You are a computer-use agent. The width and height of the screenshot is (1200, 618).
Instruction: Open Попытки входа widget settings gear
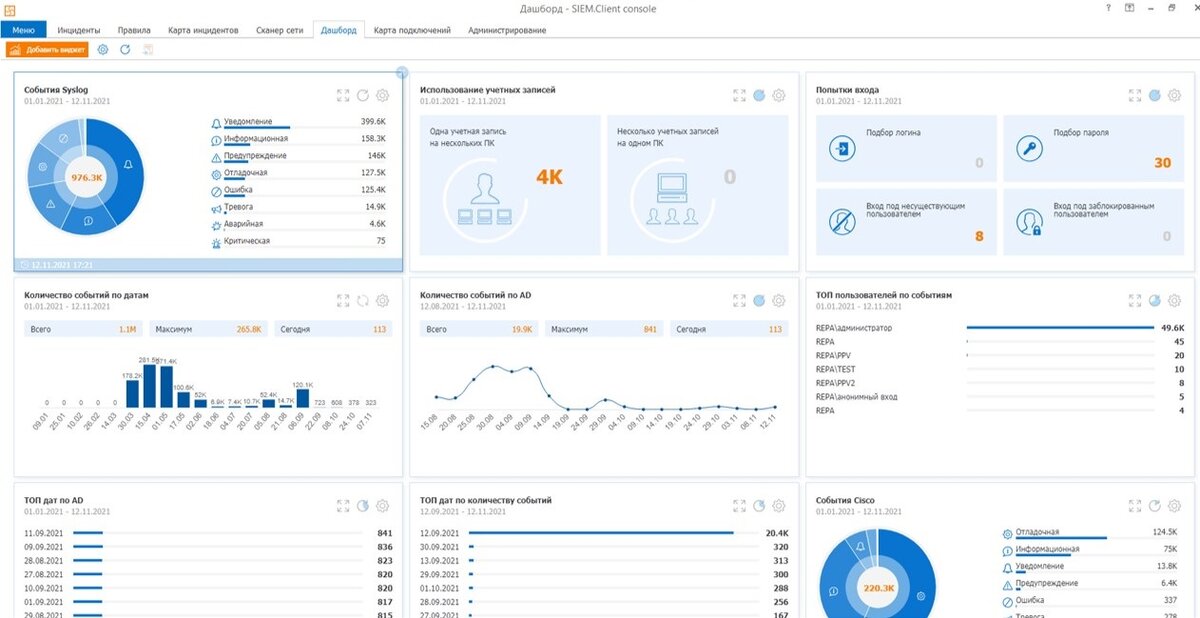(1175, 95)
